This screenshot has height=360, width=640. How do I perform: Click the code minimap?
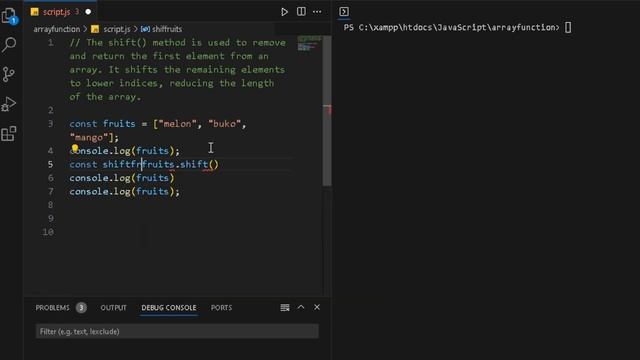(x=309, y=44)
